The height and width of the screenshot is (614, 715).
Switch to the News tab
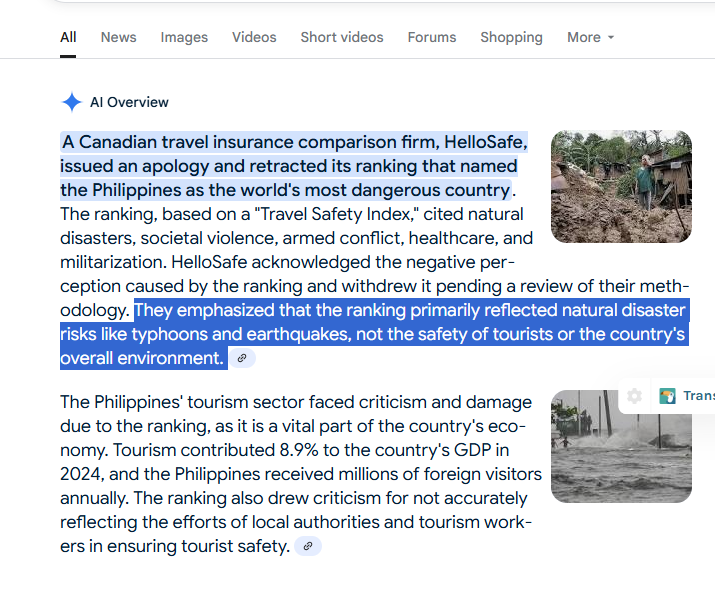pyautogui.click(x=118, y=37)
